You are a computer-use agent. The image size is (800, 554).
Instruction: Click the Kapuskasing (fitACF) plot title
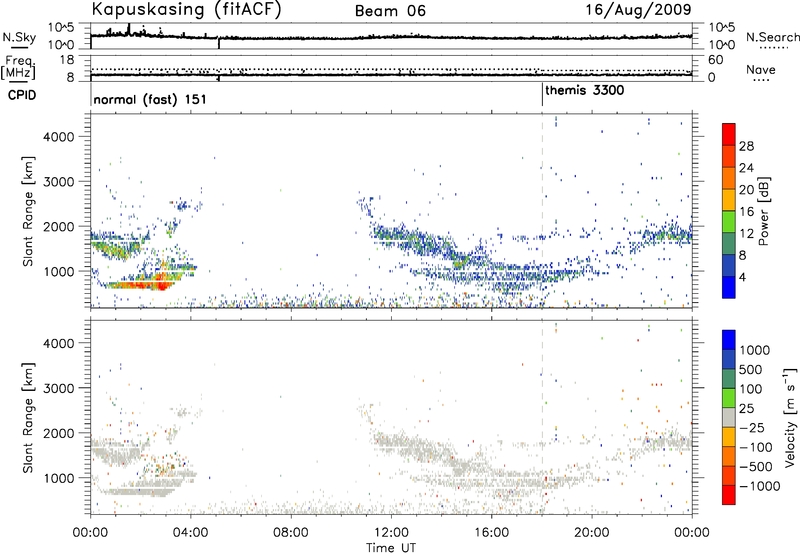pos(186,9)
